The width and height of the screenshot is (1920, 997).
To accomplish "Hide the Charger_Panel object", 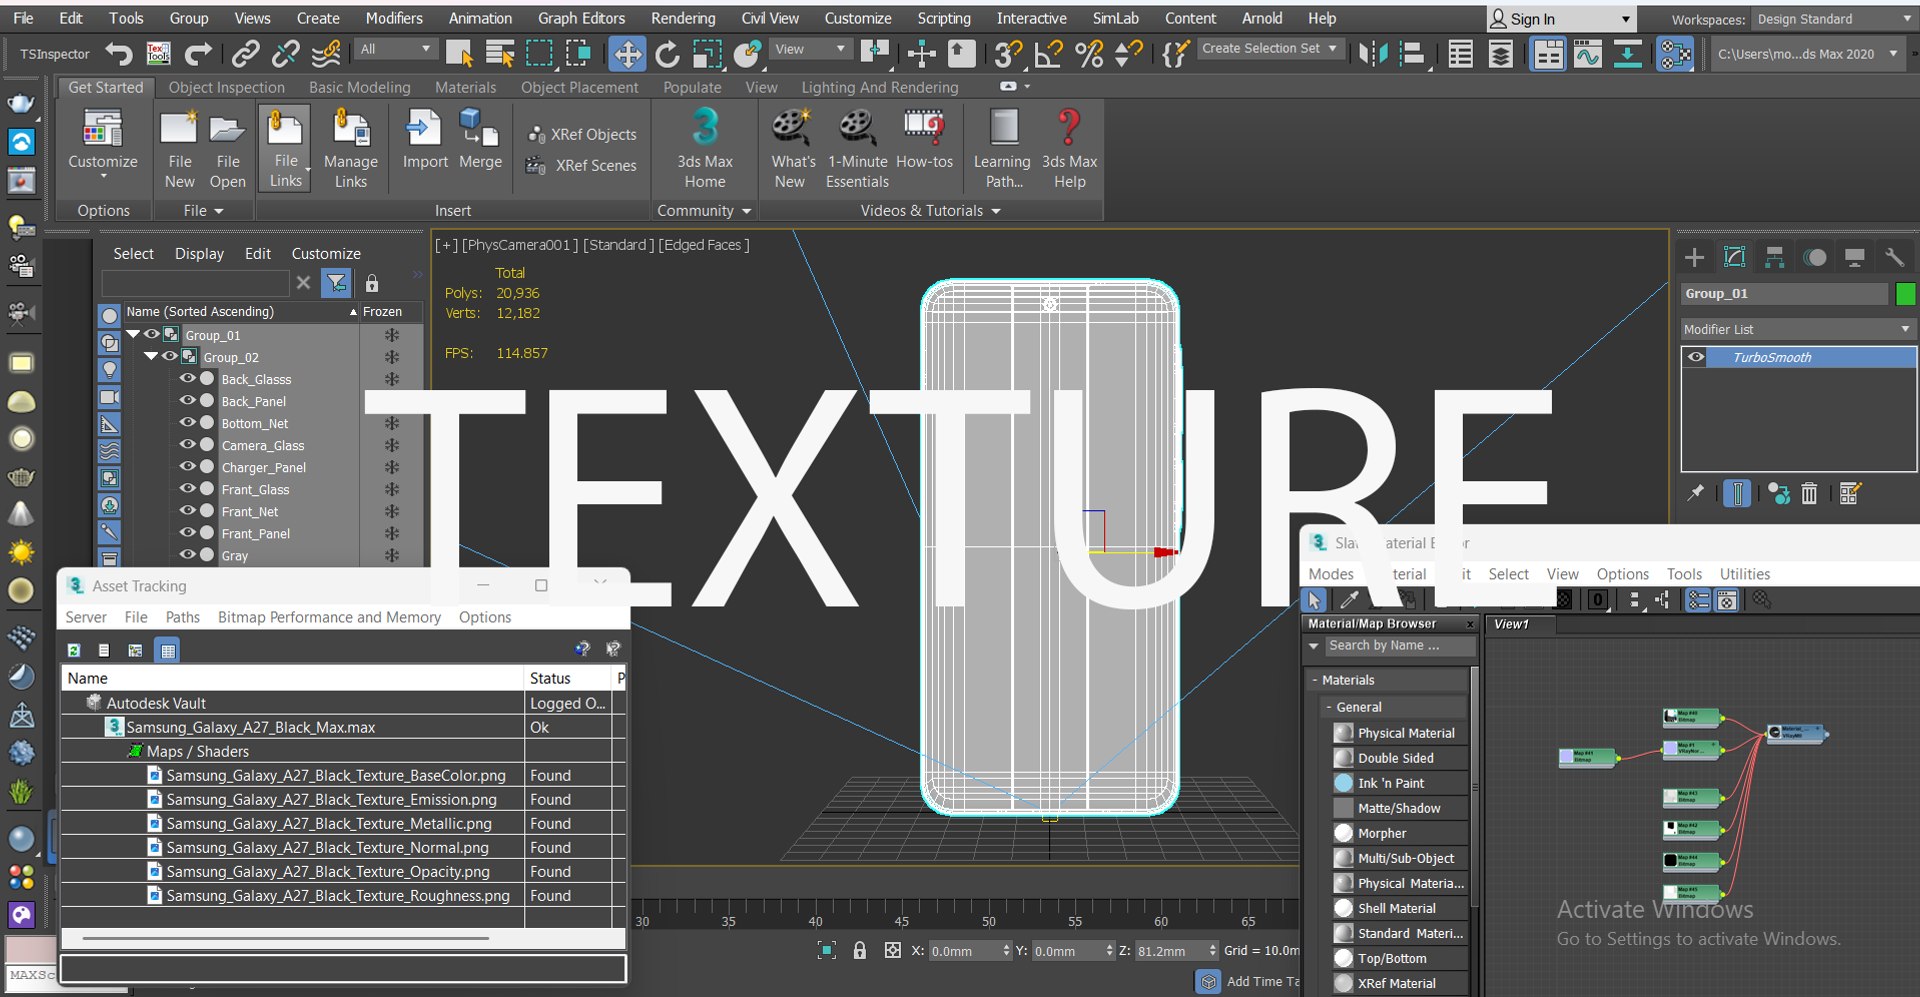I will 187,467.
